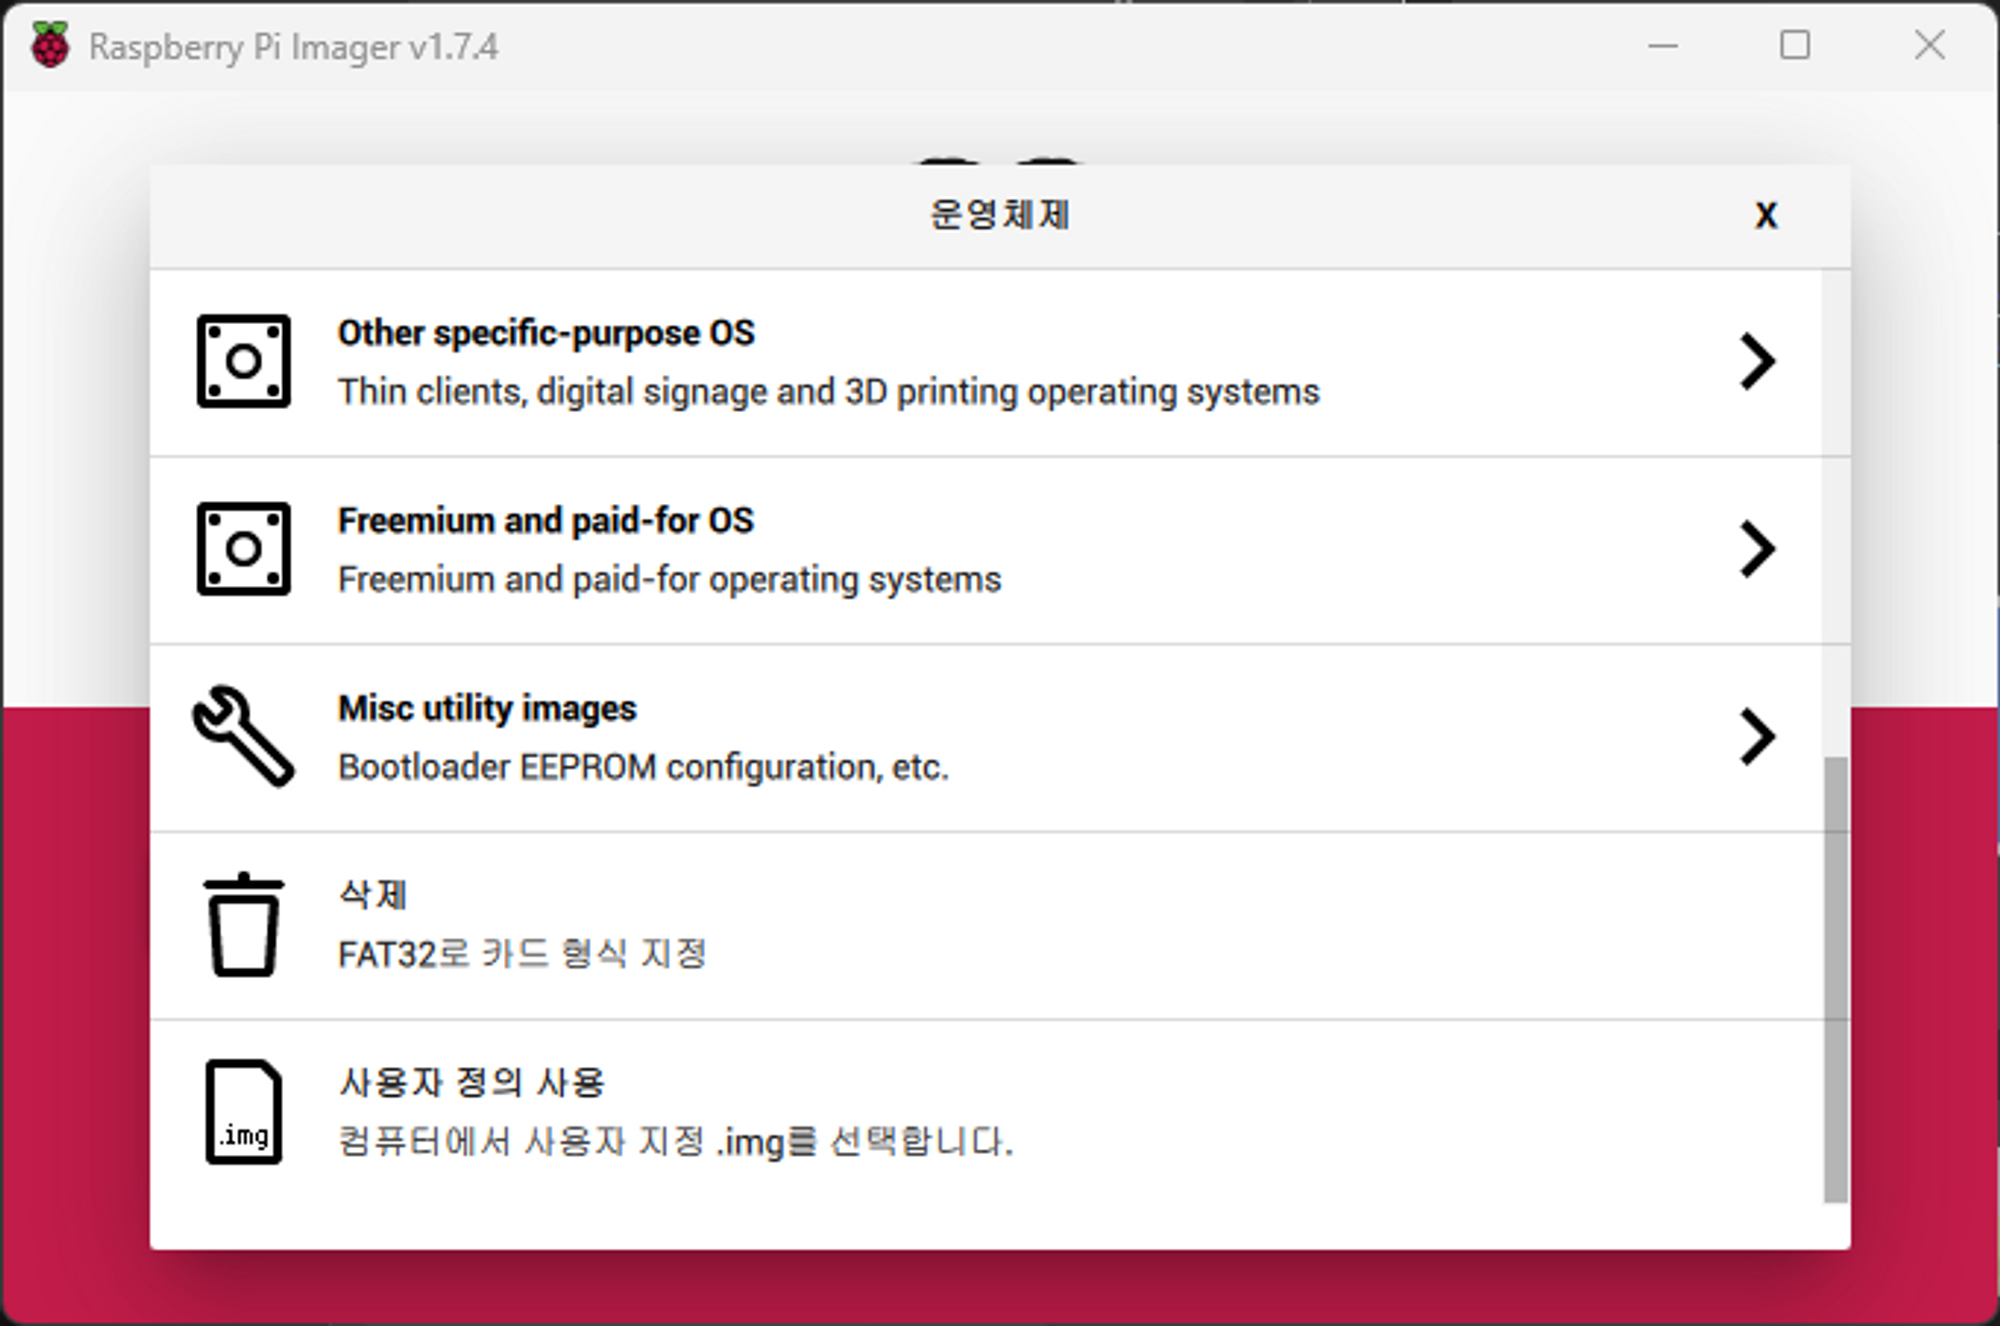This screenshot has width=2000, height=1326.
Task: Click 'Thin clients, digital signage' description text
Action: pyautogui.click(x=828, y=392)
